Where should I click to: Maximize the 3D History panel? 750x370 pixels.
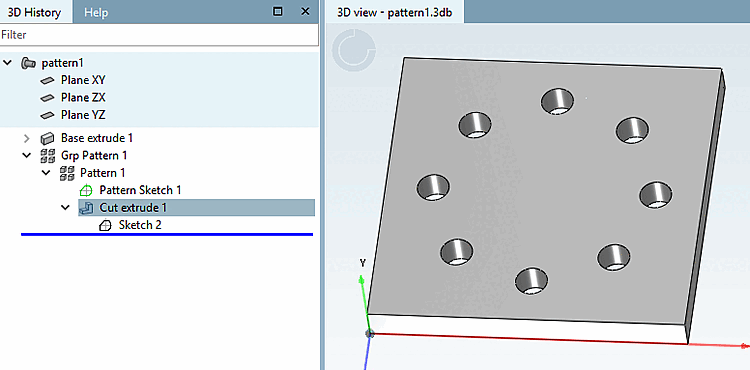pyautogui.click(x=277, y=11)
